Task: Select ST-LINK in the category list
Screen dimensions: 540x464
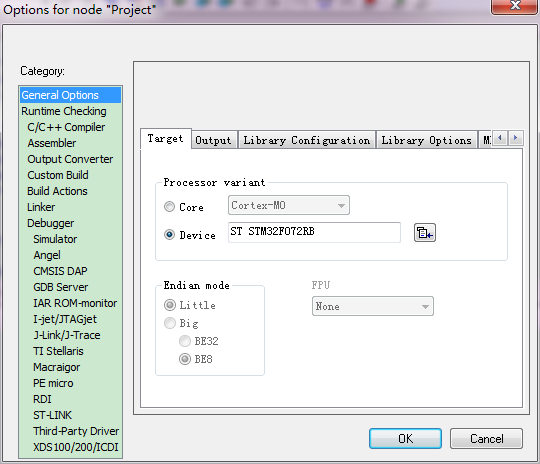Action: click(x=52, y=415)
